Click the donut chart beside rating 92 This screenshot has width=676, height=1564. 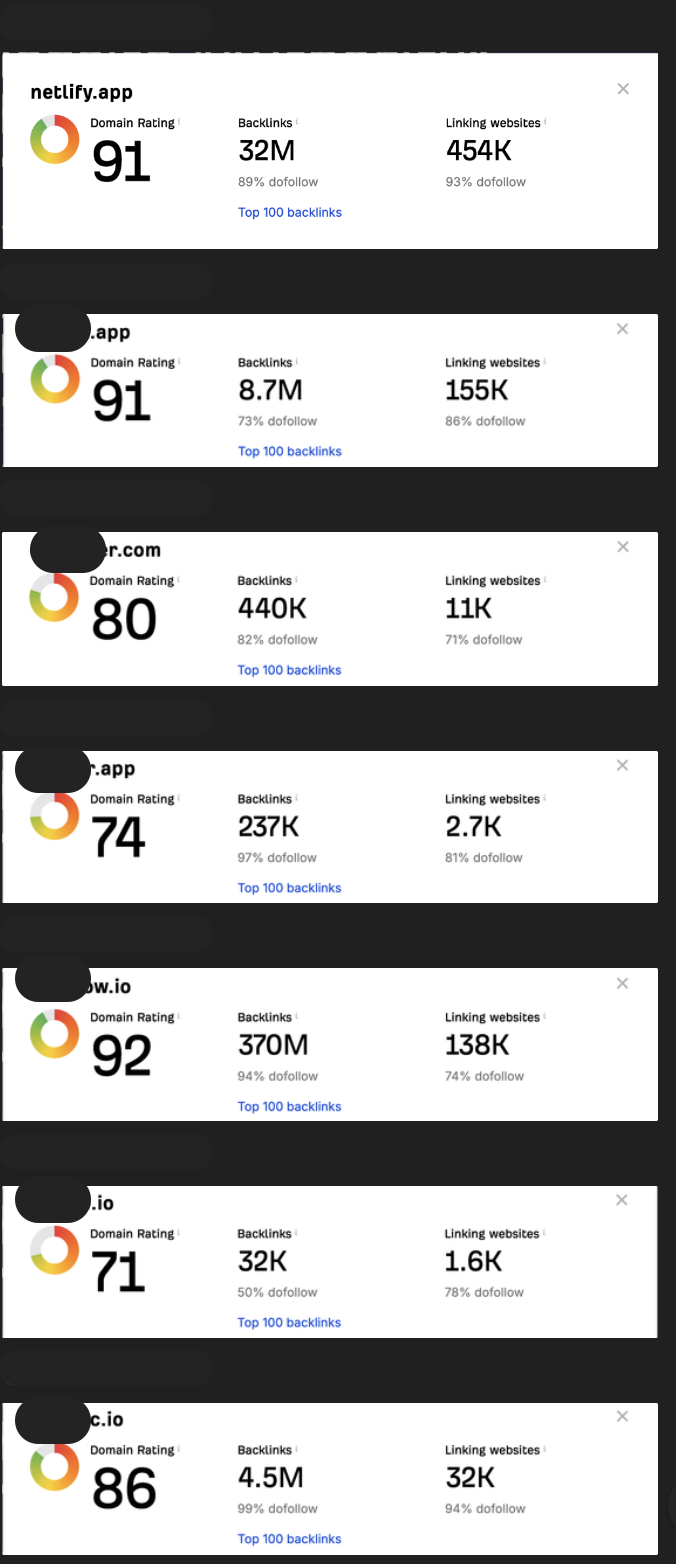(55, 1034)
